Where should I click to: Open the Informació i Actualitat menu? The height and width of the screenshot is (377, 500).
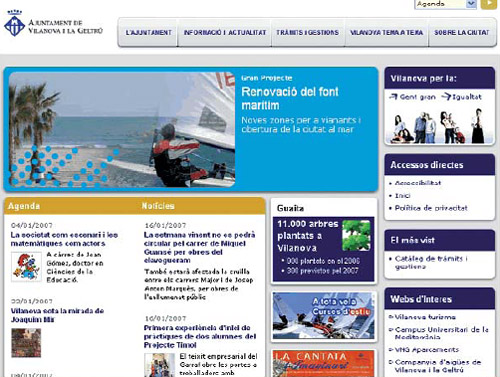click(x=225, y=33)
